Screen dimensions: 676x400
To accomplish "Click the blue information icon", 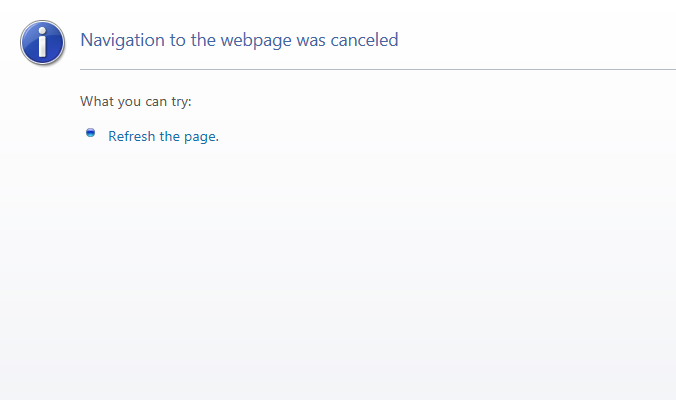I will coord(42,42).
